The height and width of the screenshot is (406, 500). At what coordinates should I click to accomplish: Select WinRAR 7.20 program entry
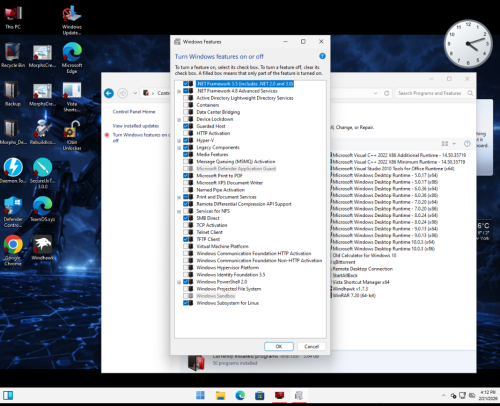click(353, 295)
